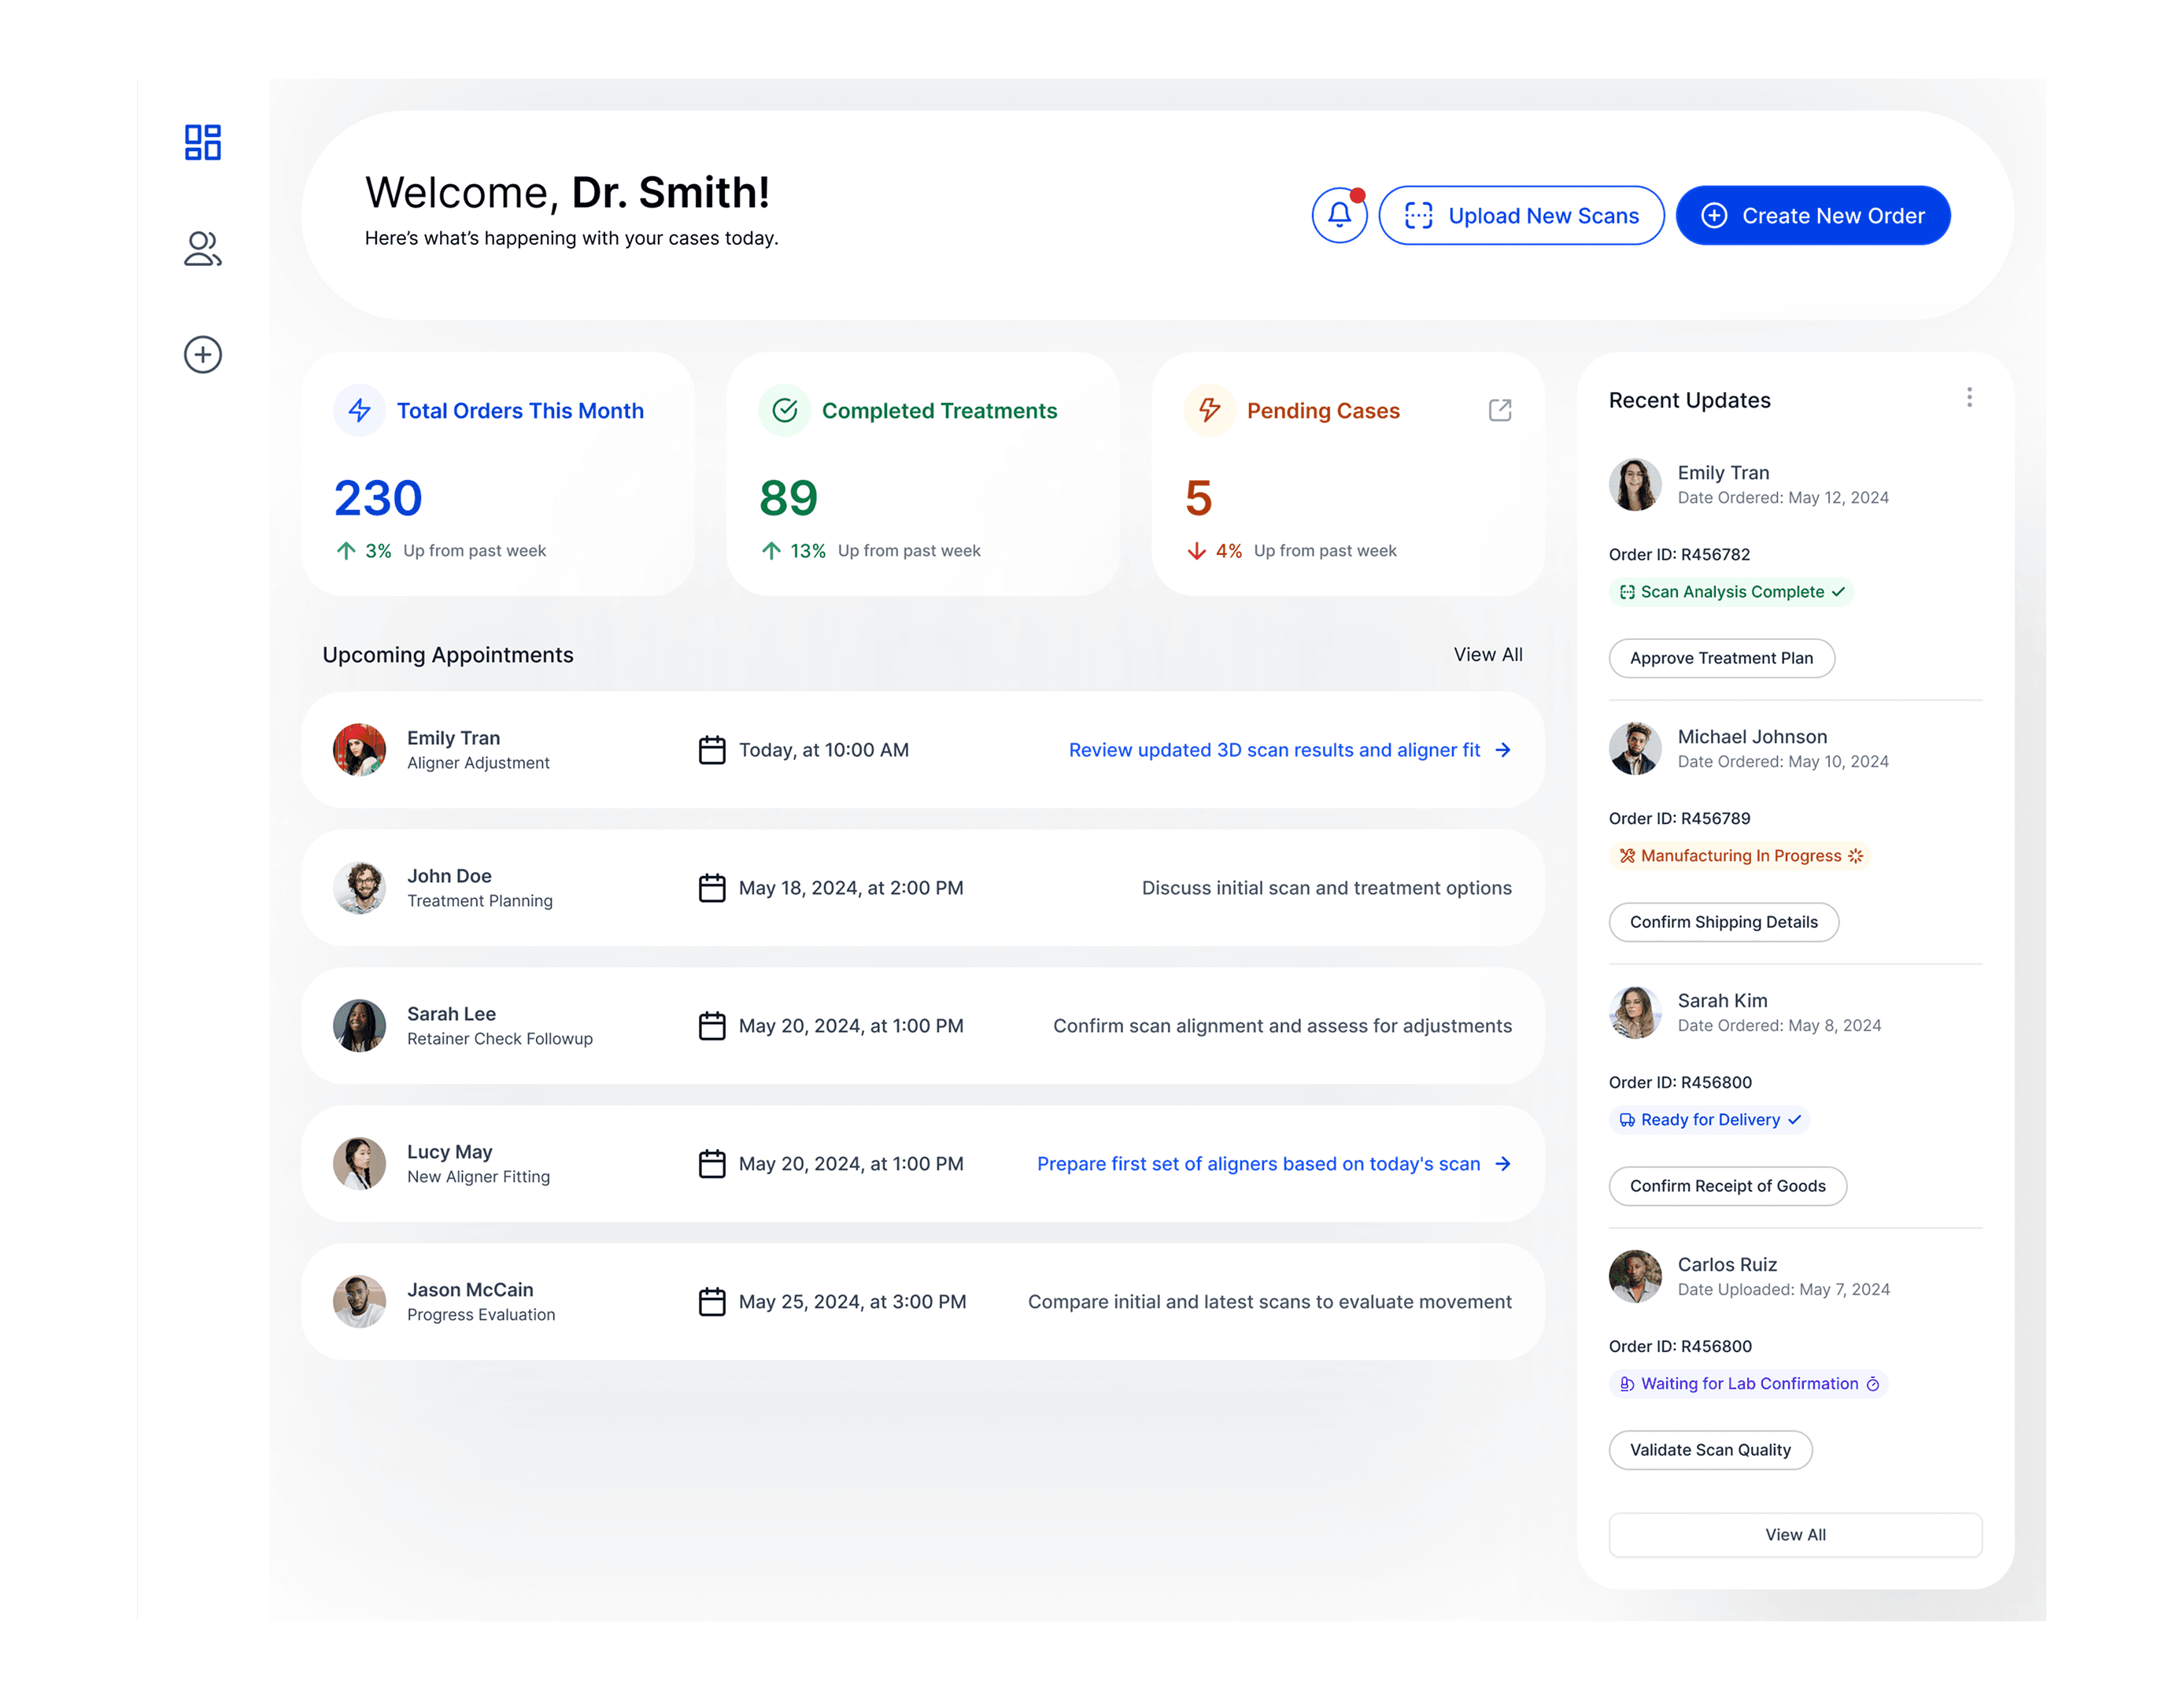The width and height of the screenshot is (2184, 1700).
Task: Click View All for Upcoming Appointments
Action: [x=1487, y=654]
